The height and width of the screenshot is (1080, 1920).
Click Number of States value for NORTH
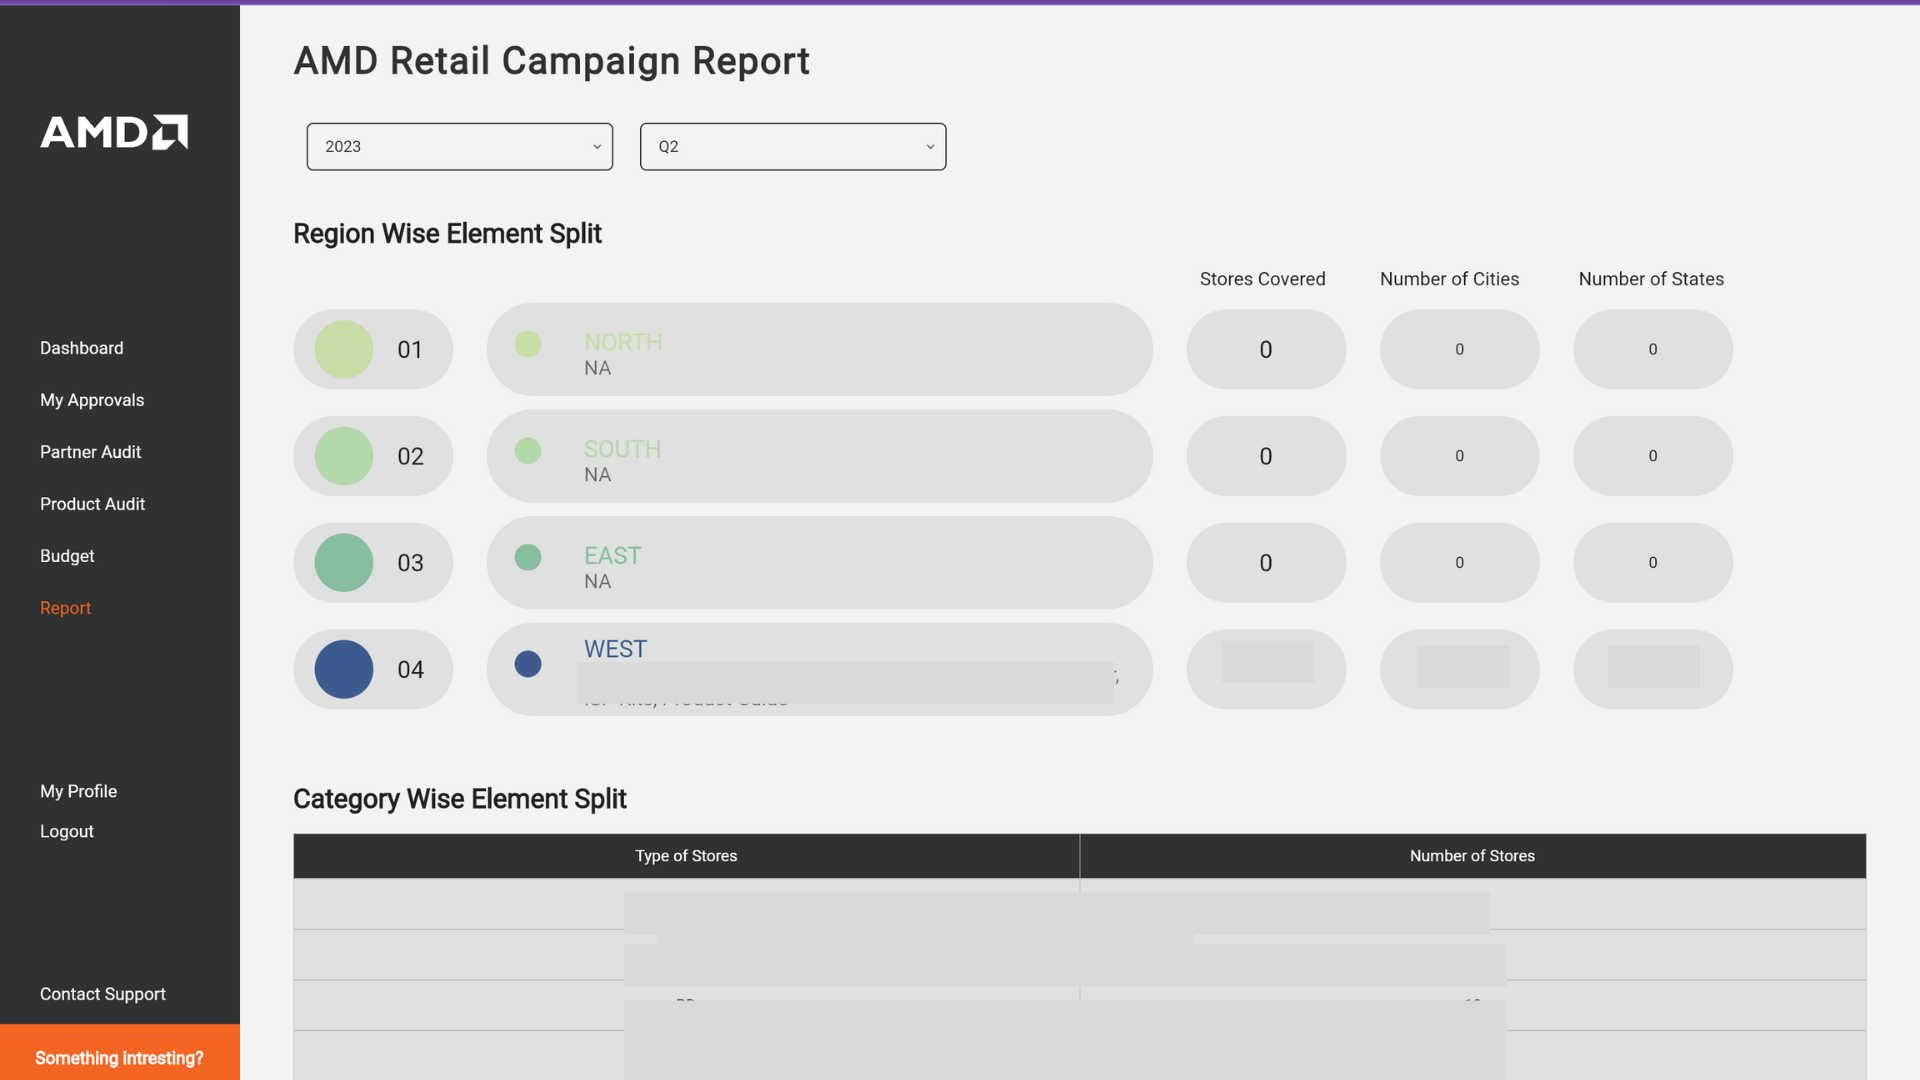coord(1653,349)
